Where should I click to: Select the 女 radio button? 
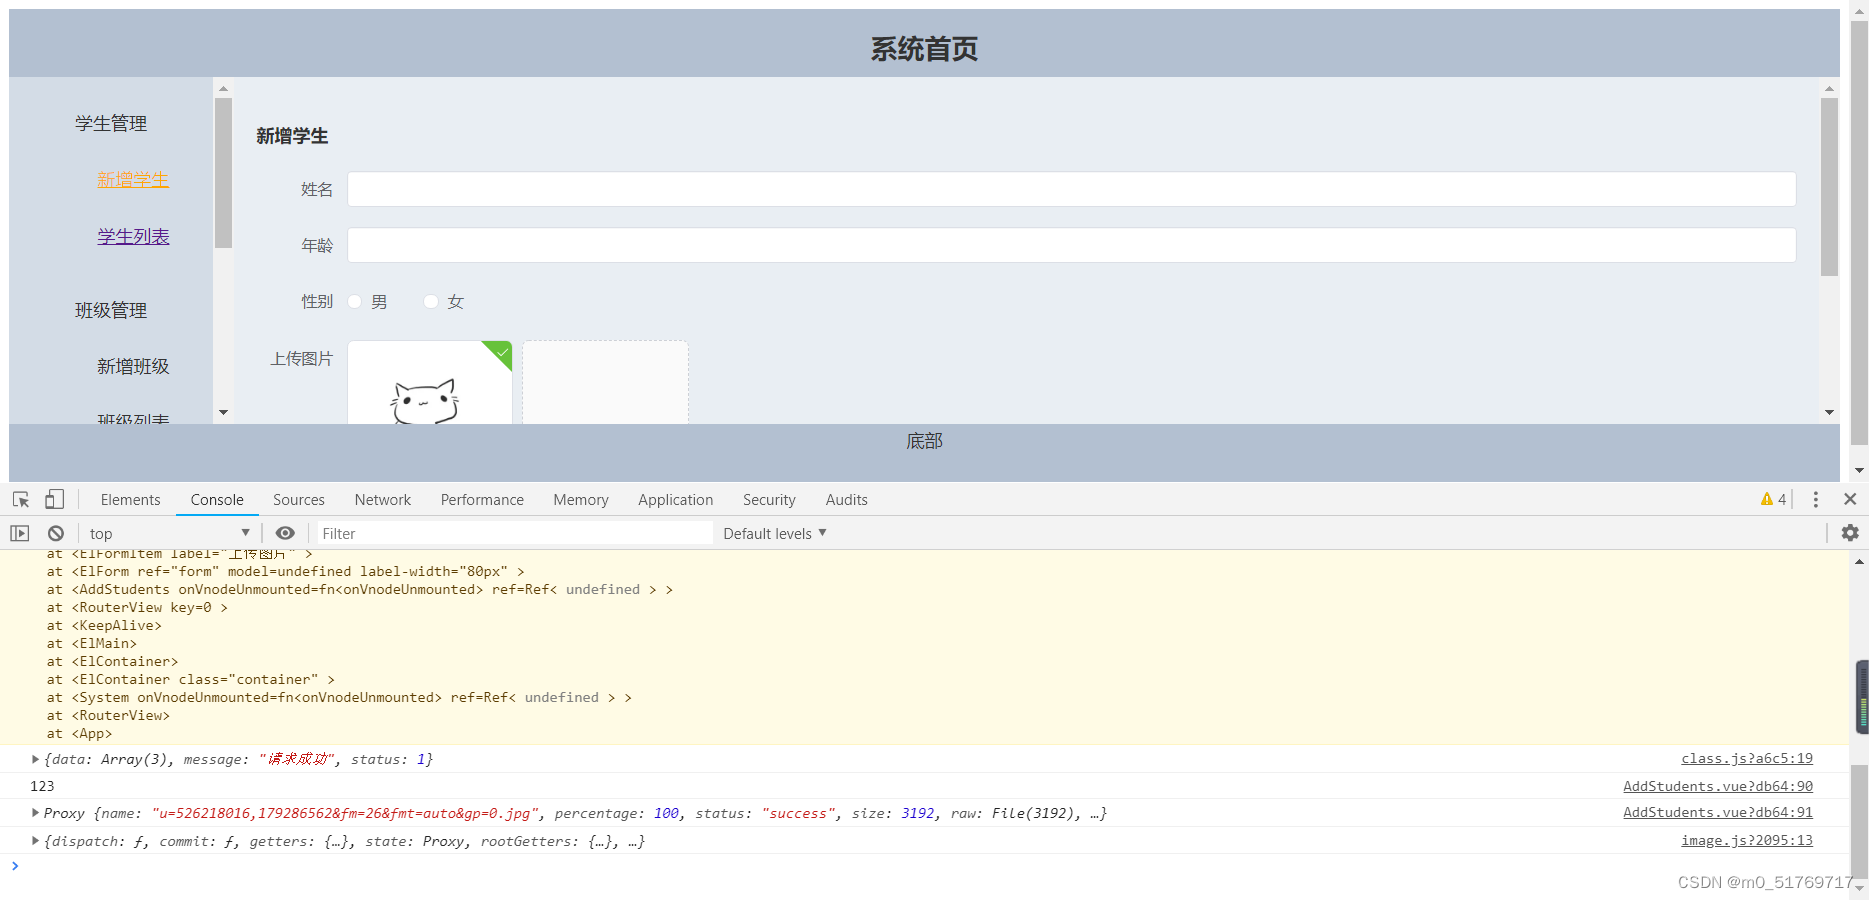pyautogui.click(x=431, y=301)
